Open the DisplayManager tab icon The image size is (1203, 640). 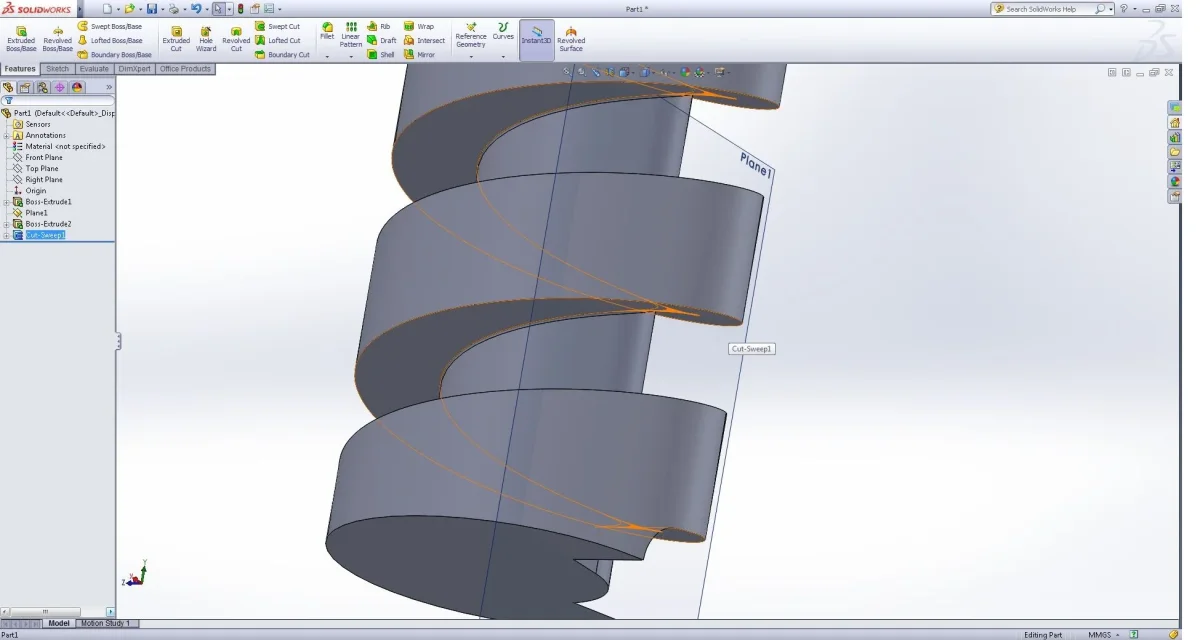77,88
